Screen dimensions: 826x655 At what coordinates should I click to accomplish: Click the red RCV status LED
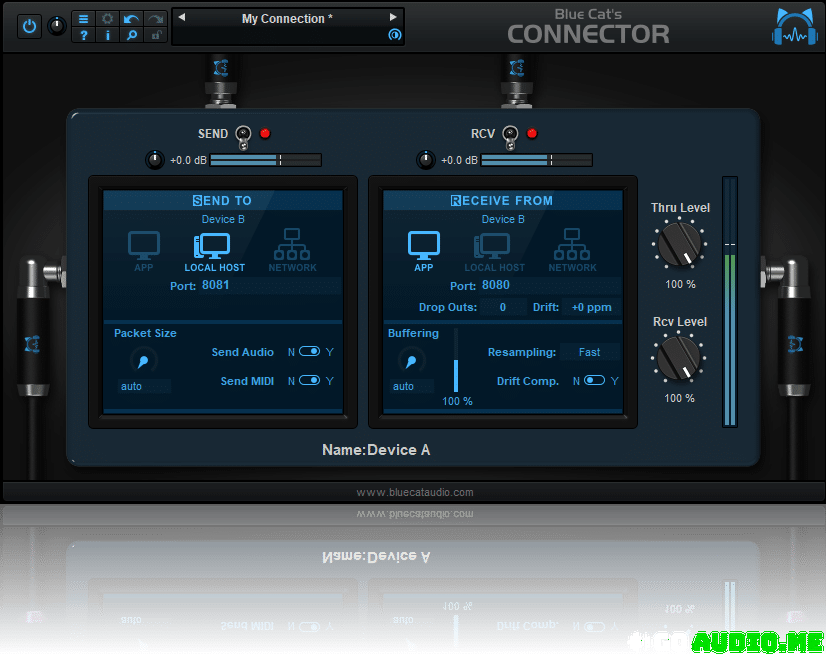[x=532, y=133]
